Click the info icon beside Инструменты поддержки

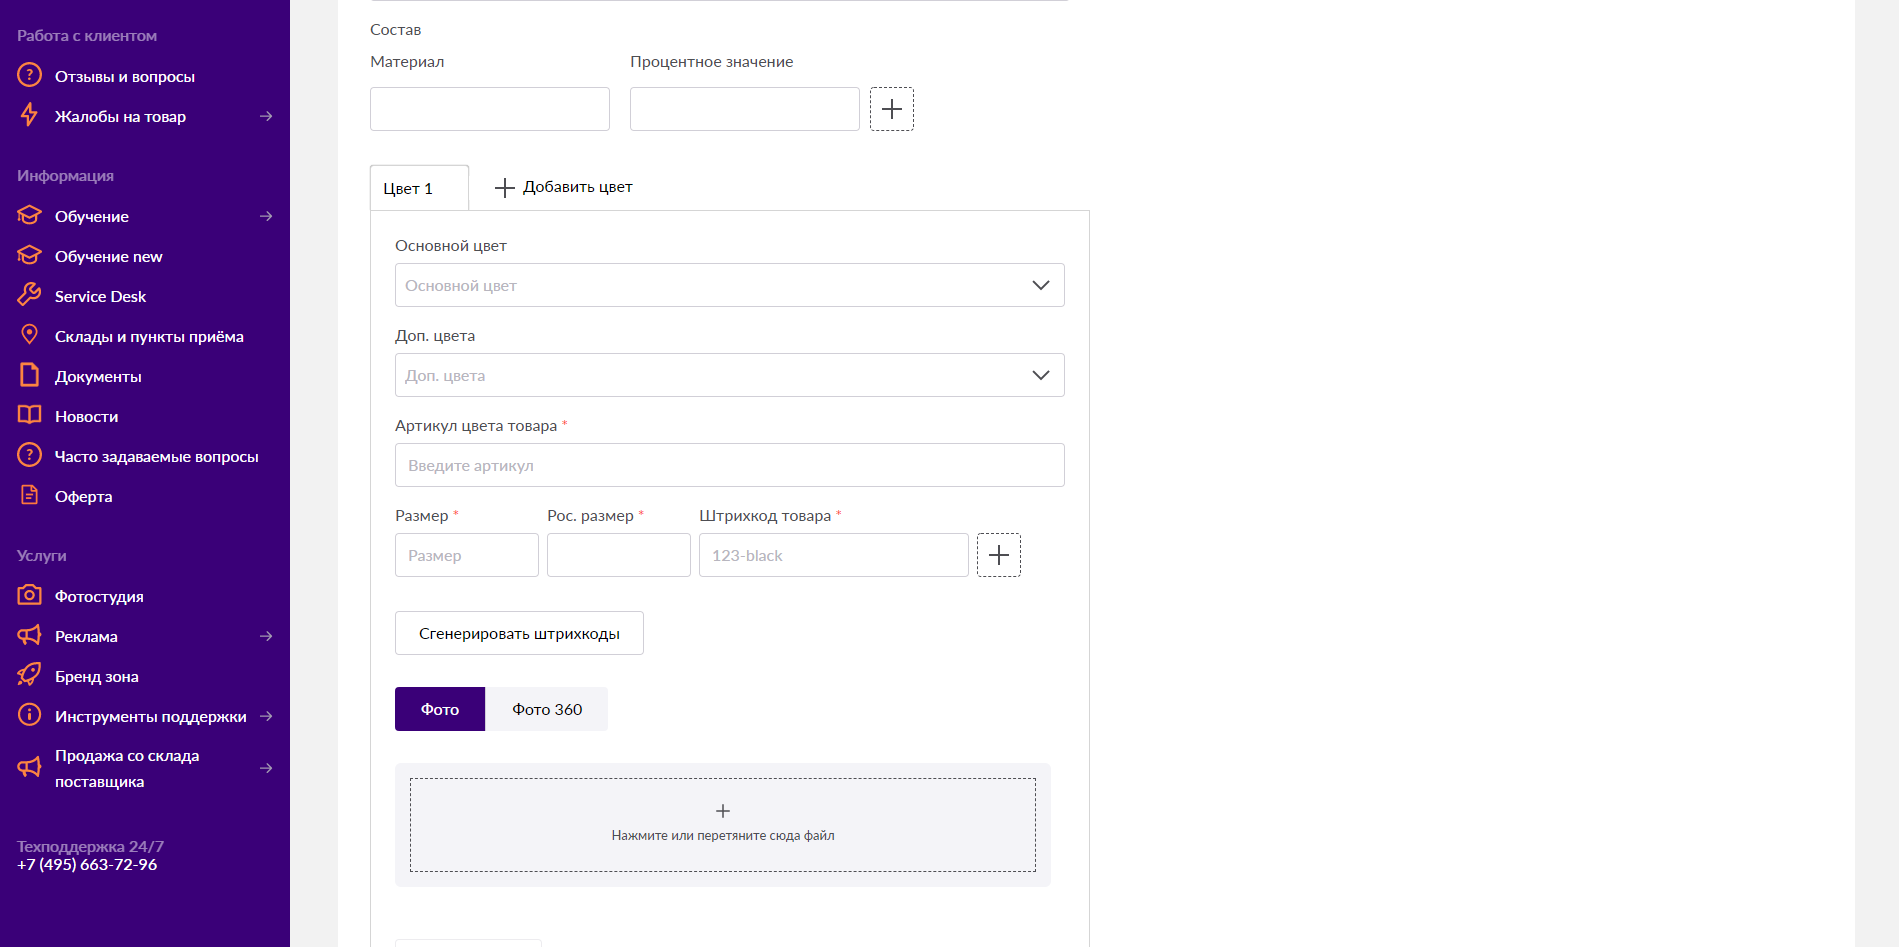tap(30, 715)
